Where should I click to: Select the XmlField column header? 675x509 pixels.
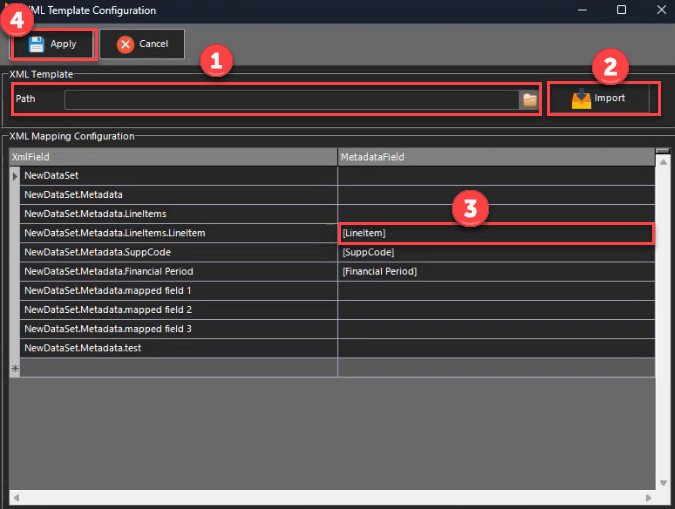click(173, 157)
